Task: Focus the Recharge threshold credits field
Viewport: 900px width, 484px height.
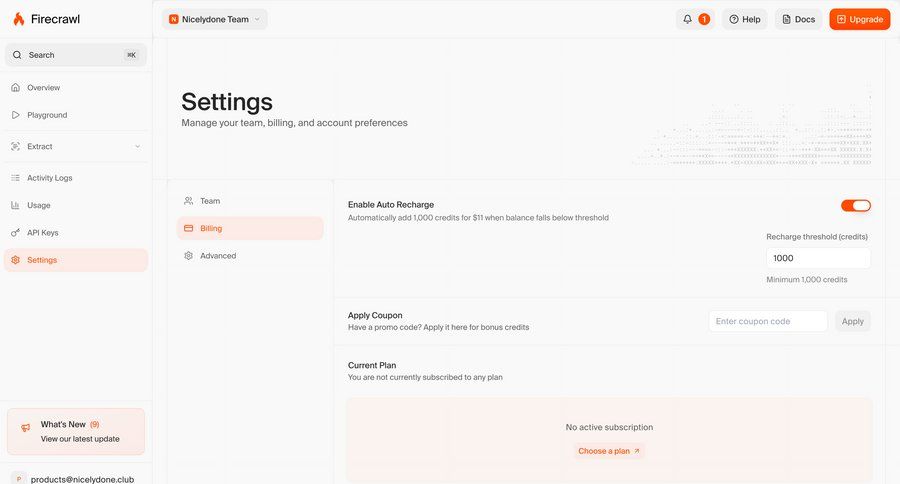Action: [x=817, y=258]
